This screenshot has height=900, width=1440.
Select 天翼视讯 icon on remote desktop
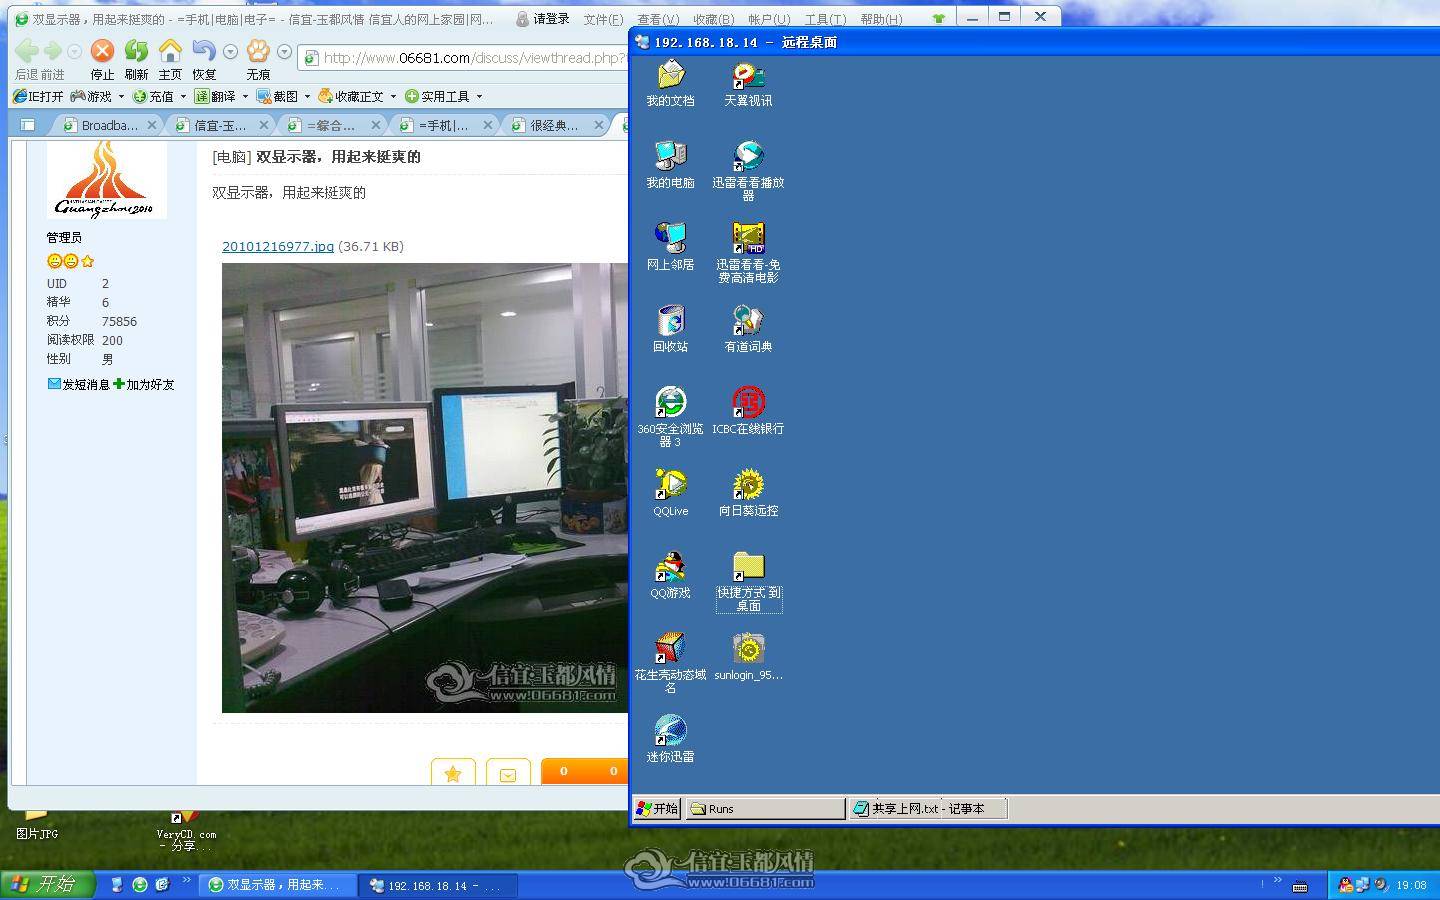point(748,84)
